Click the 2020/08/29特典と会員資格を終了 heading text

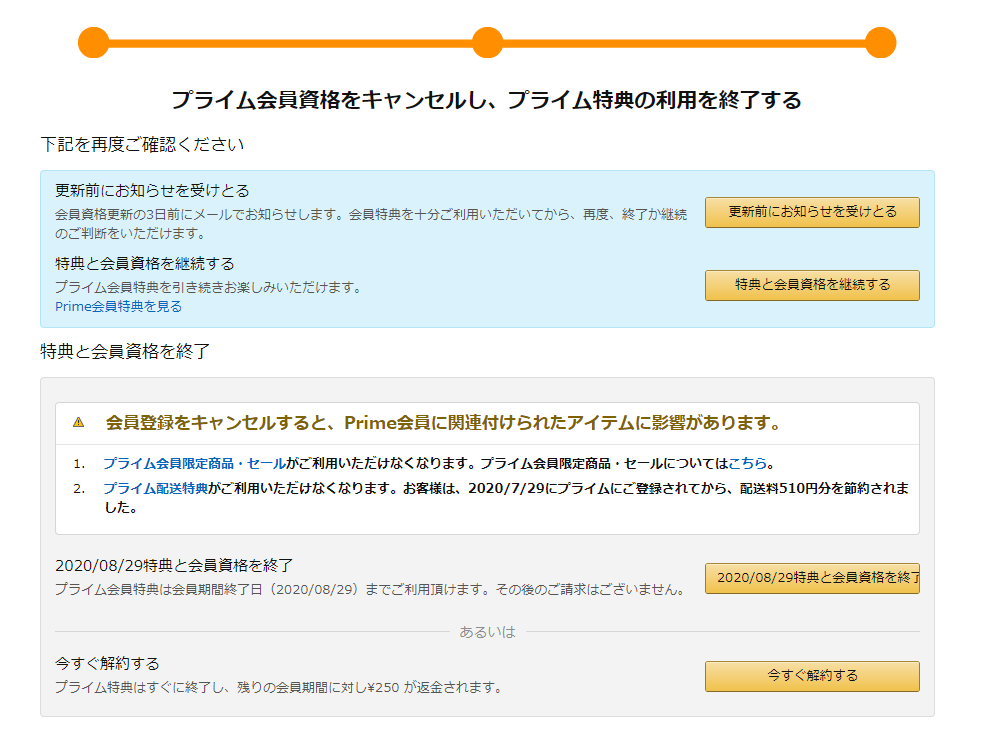pyautogui.click(x=174, y=565)
